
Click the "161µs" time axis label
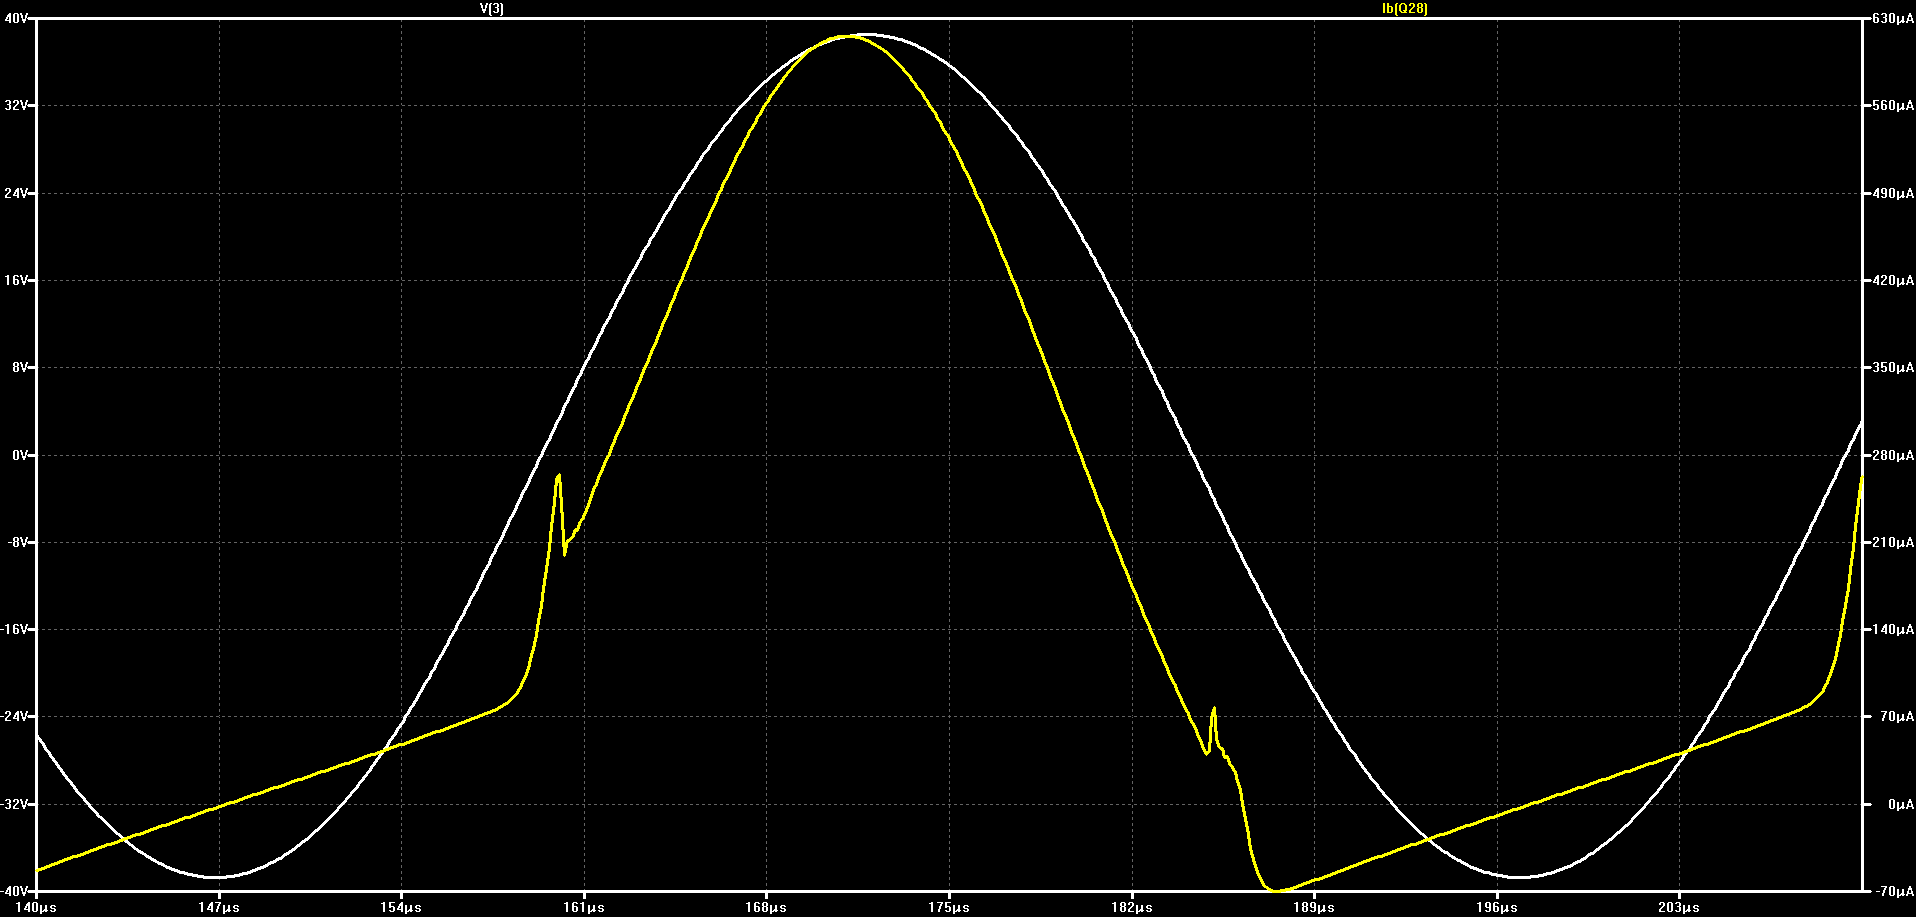point(584,908)
